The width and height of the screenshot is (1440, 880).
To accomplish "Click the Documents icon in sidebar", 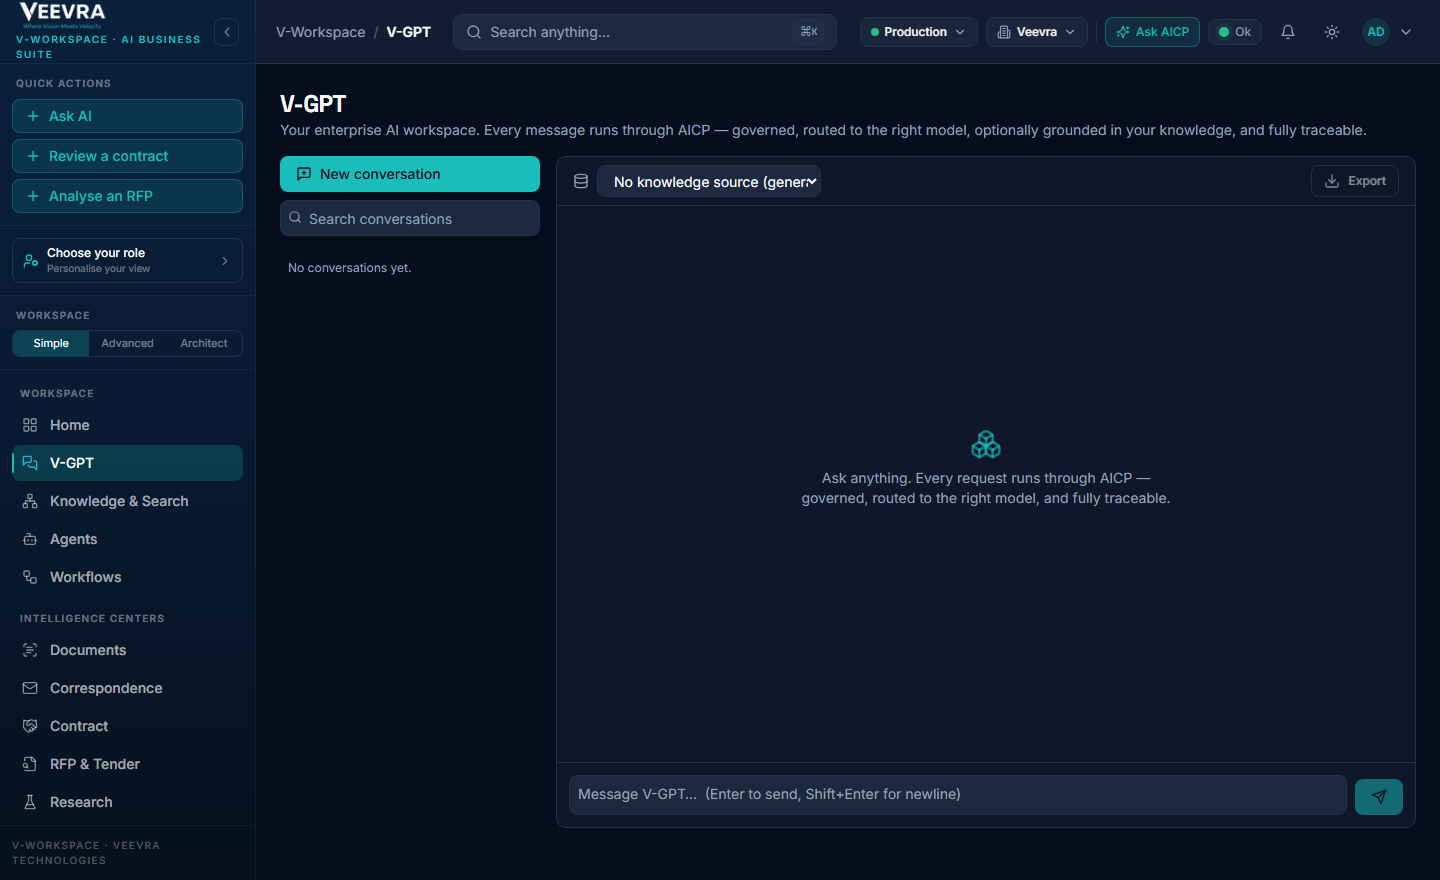I will (30, 650).
